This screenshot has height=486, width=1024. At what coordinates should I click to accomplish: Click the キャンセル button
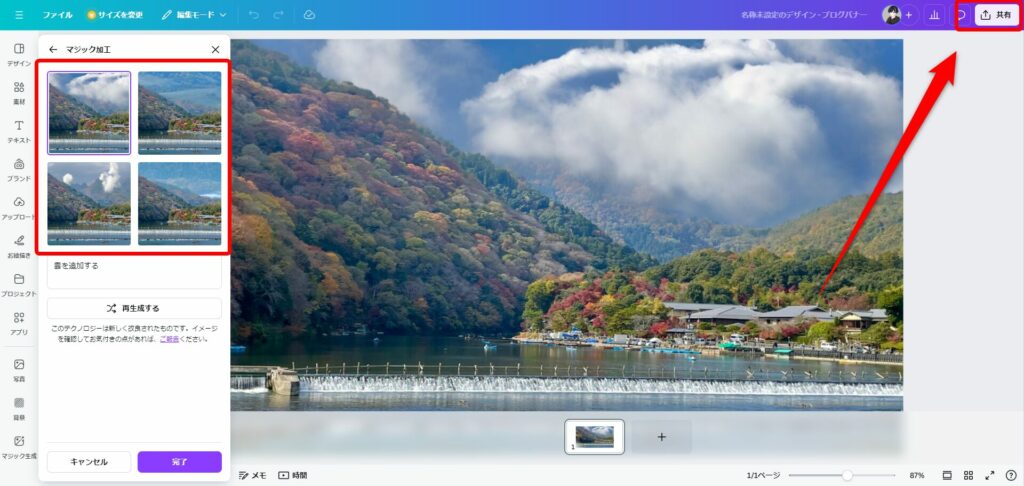89,462
